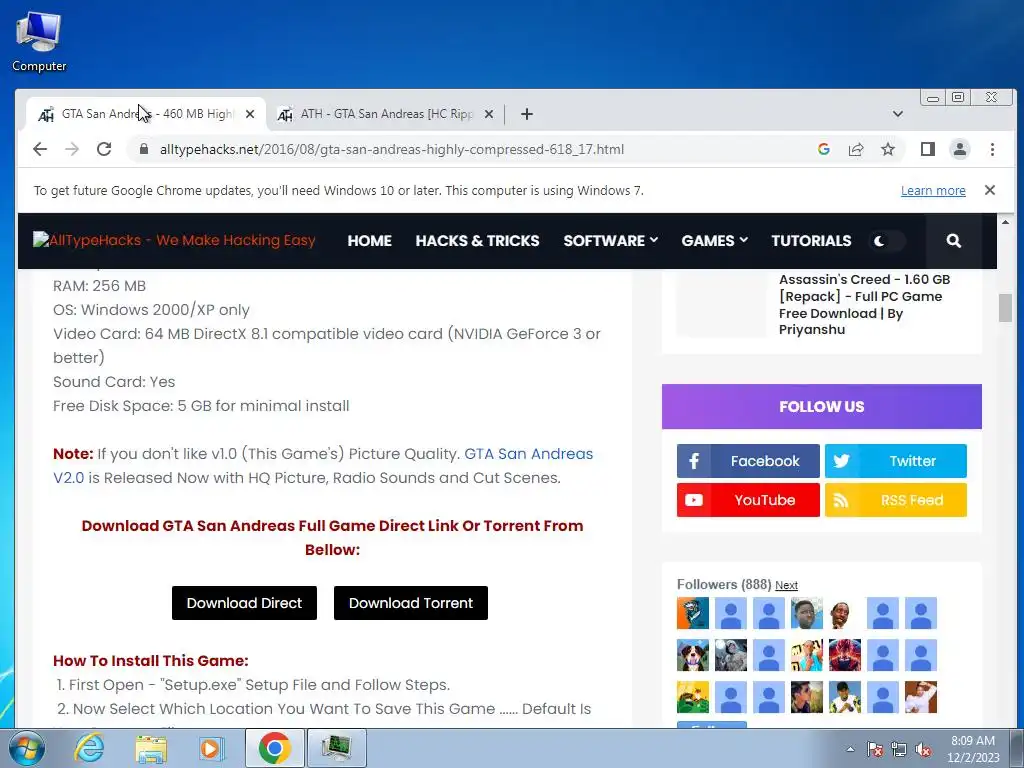This screenshot has height=768, width=1024.
Task: Switch to the GTA San Andreas 460 MB tab
Action: [x=146, y=114]
